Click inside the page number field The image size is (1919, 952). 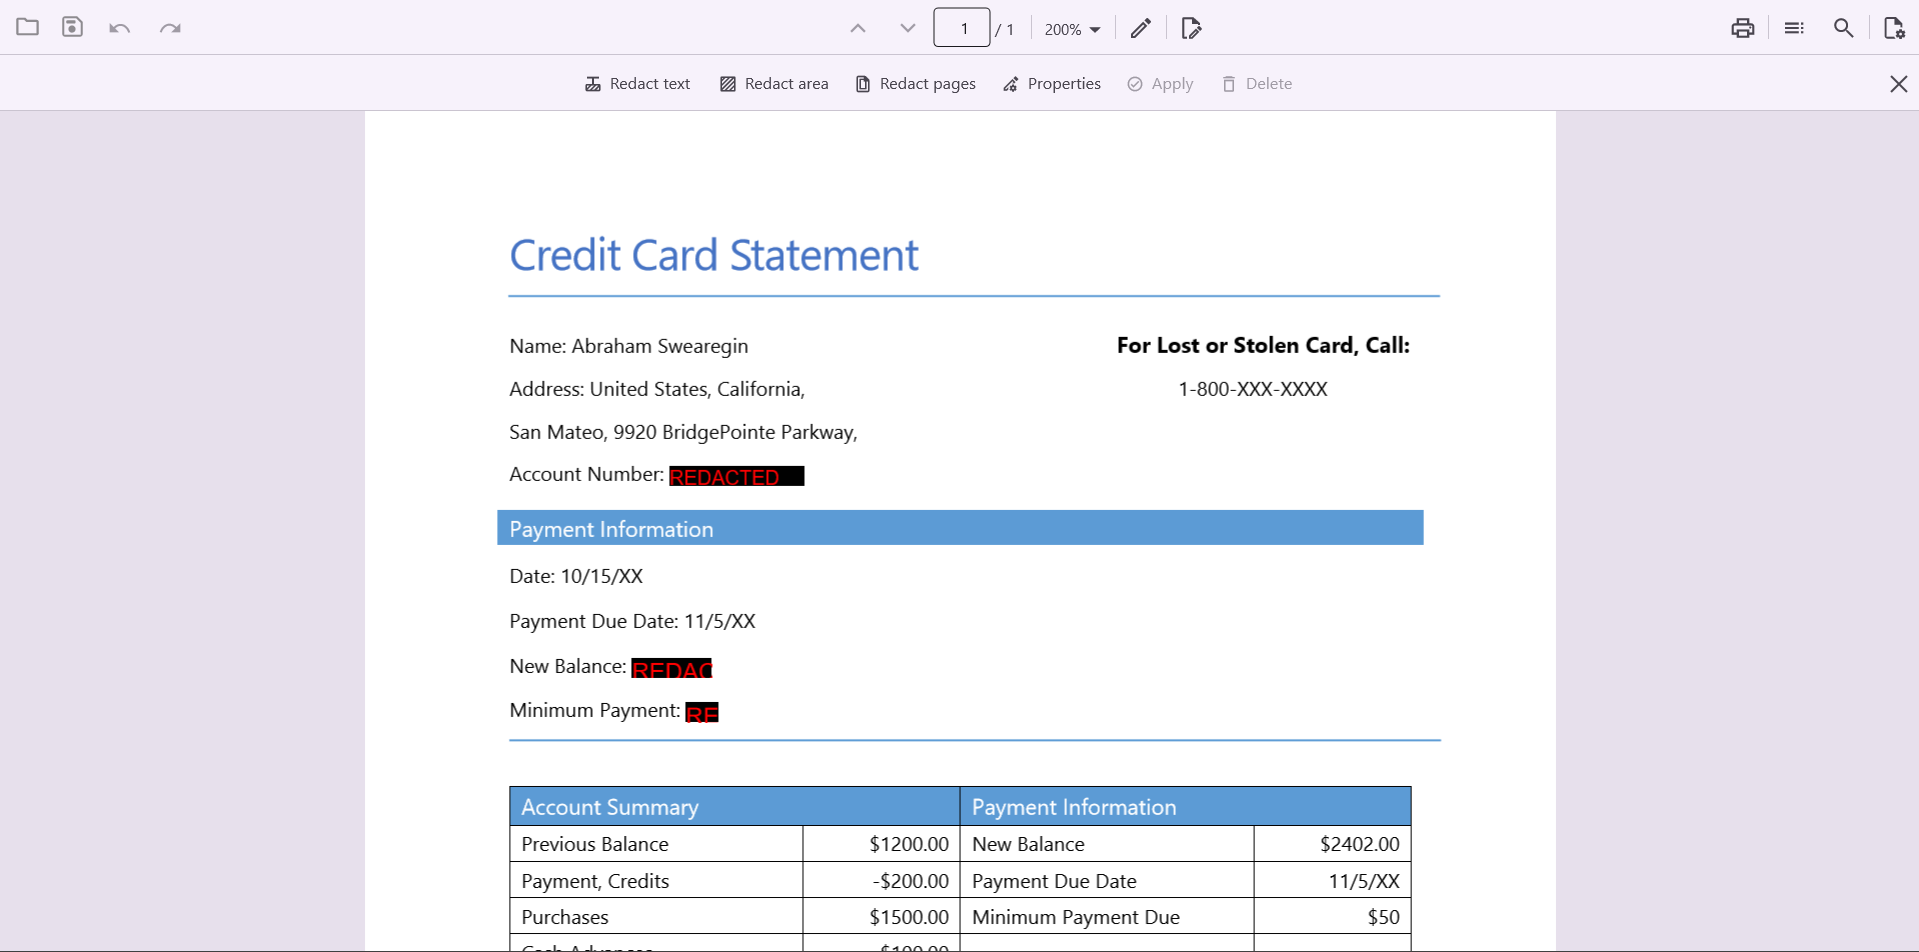click(961, 27)
